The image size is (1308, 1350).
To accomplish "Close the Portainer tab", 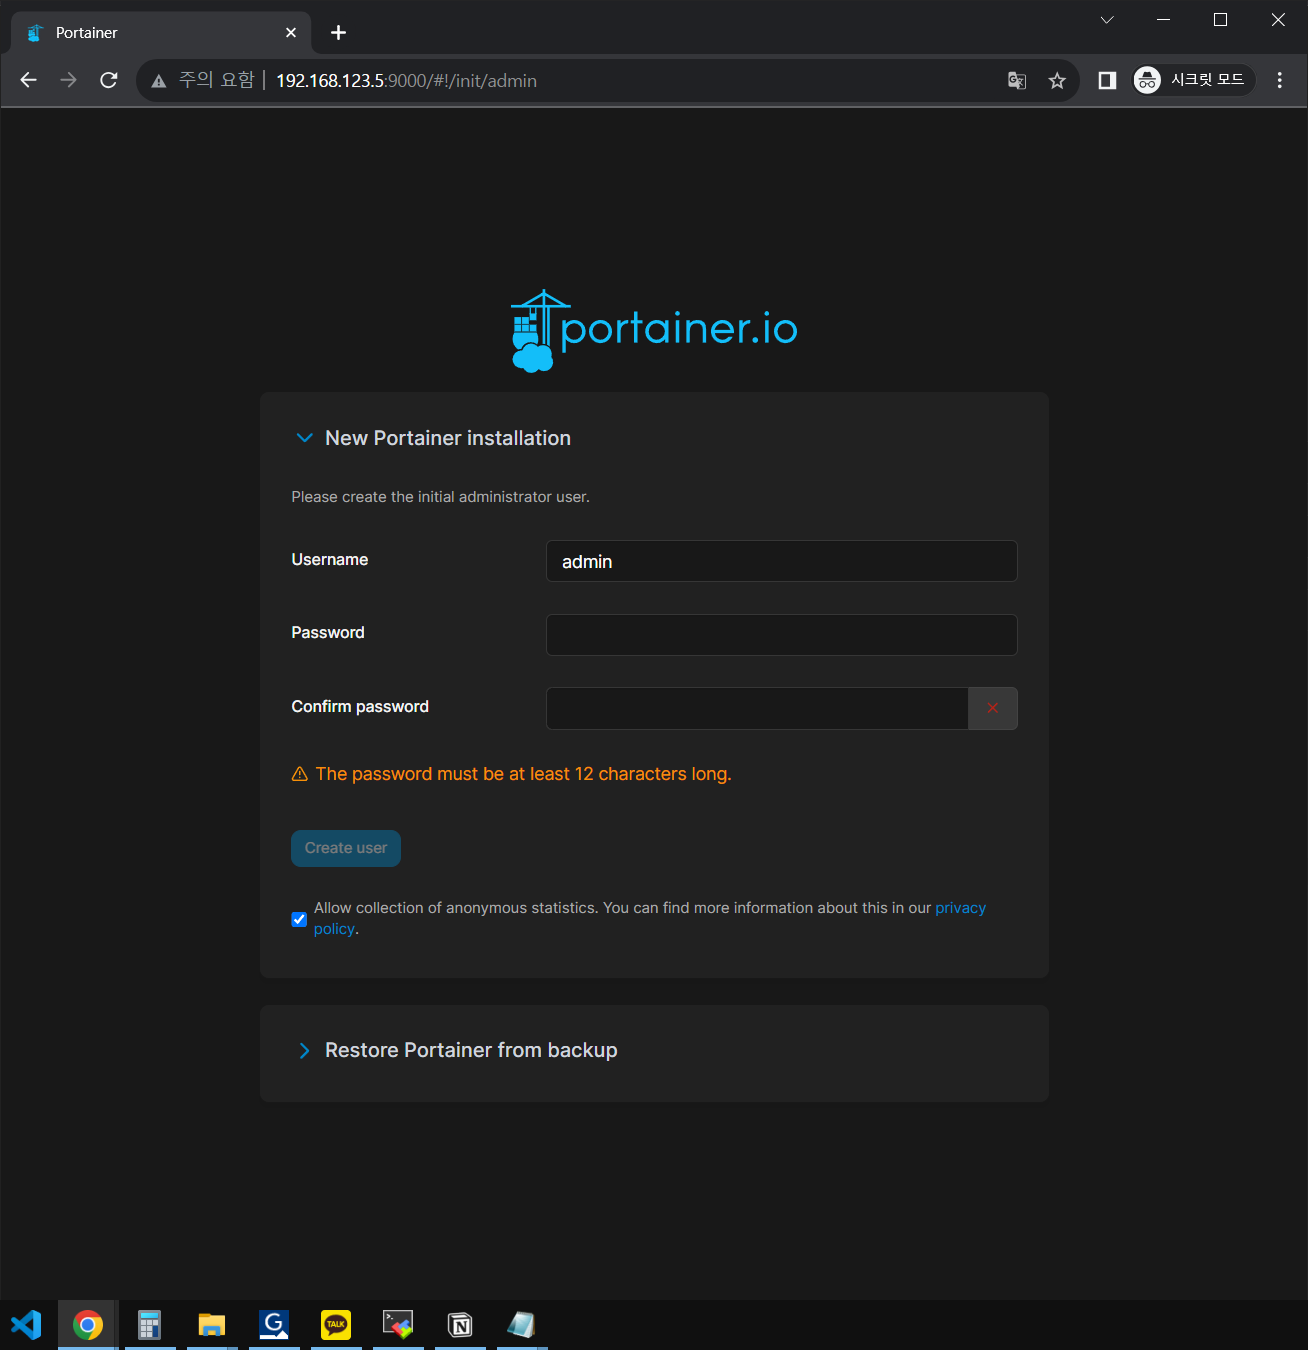I will click(x=291, y=33).
